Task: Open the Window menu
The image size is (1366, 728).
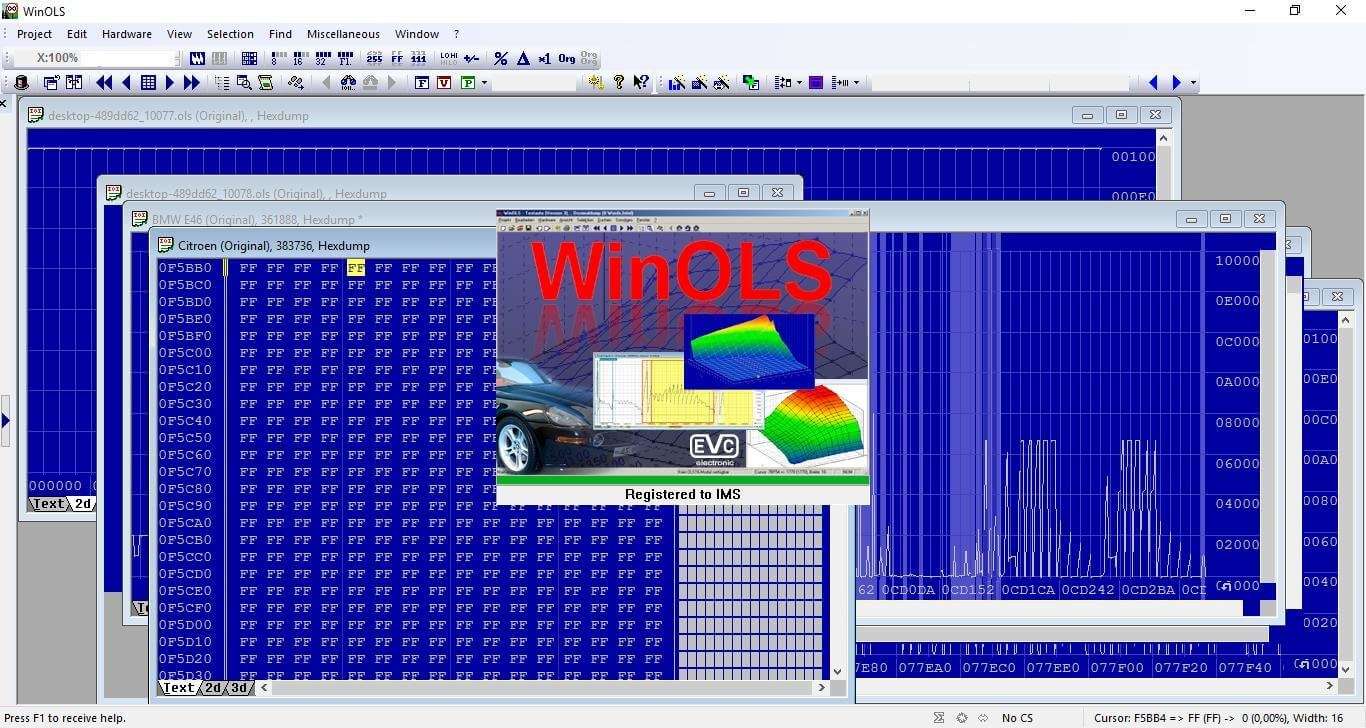Action: click(x=417, y=34)
